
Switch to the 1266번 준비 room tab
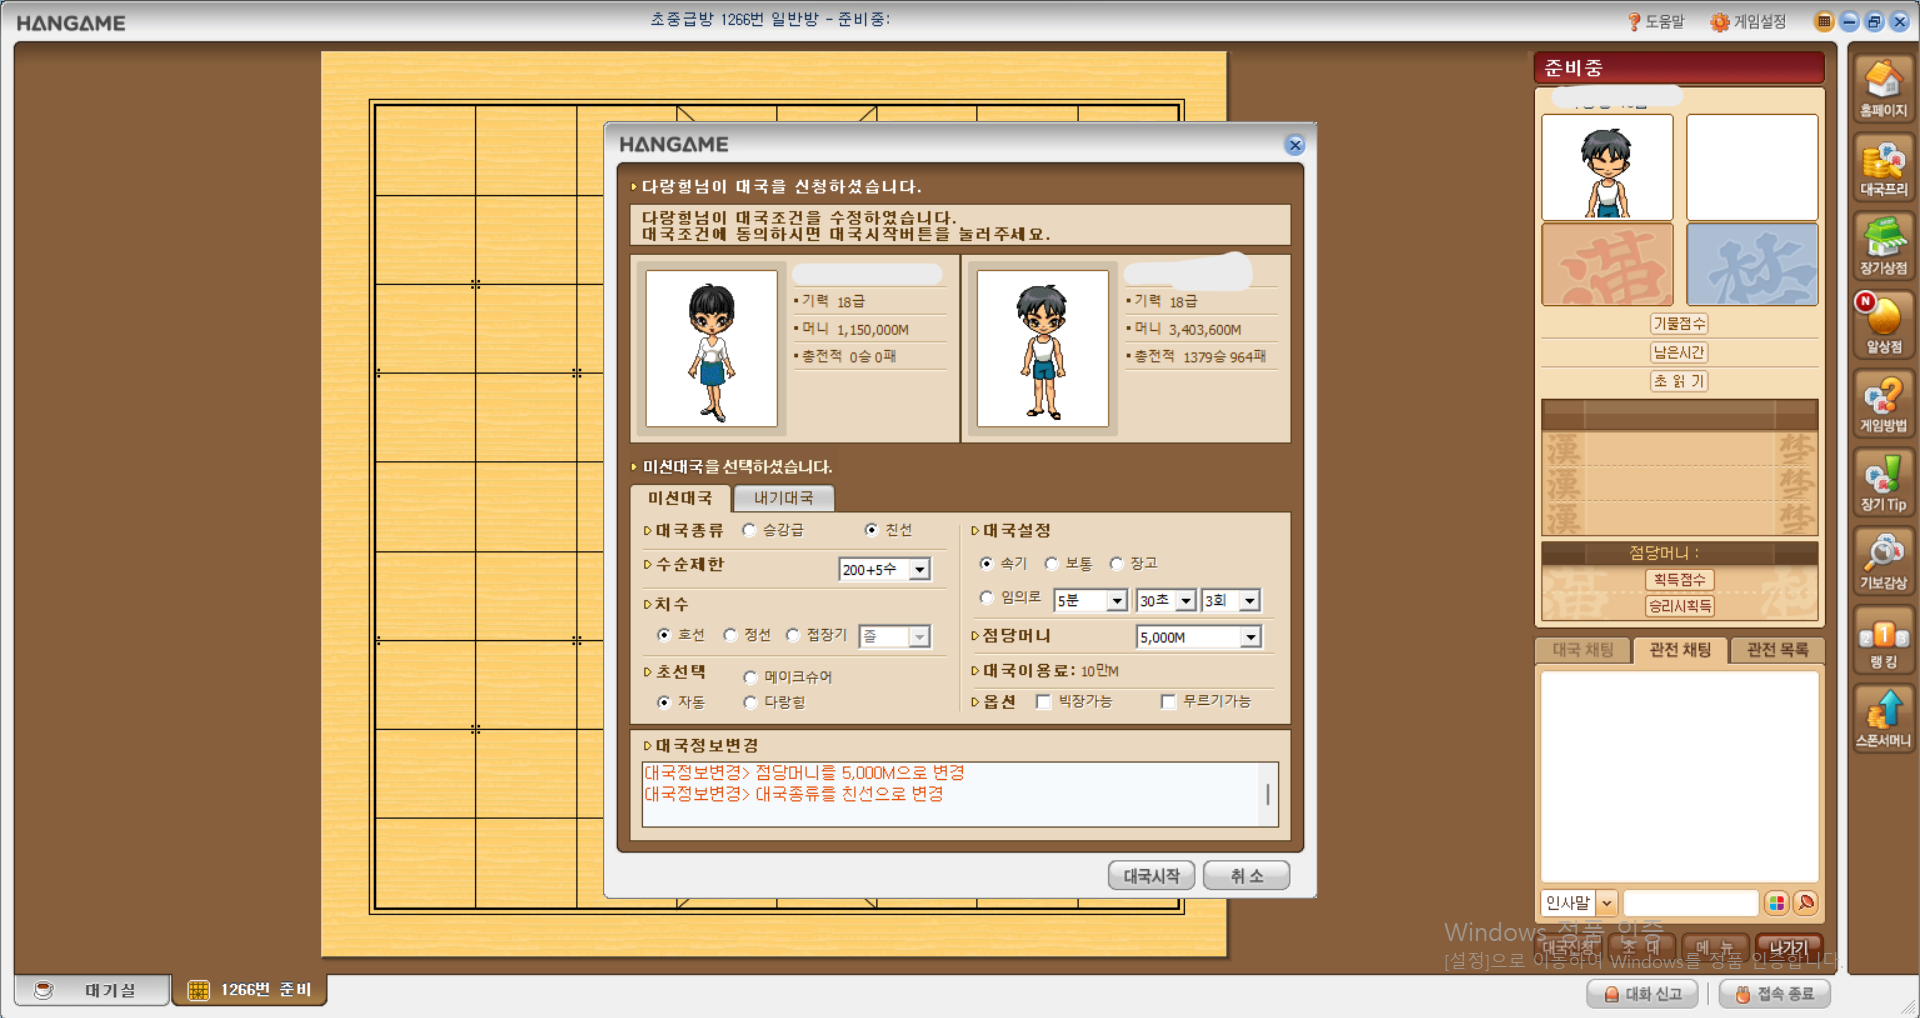point(250,990)
